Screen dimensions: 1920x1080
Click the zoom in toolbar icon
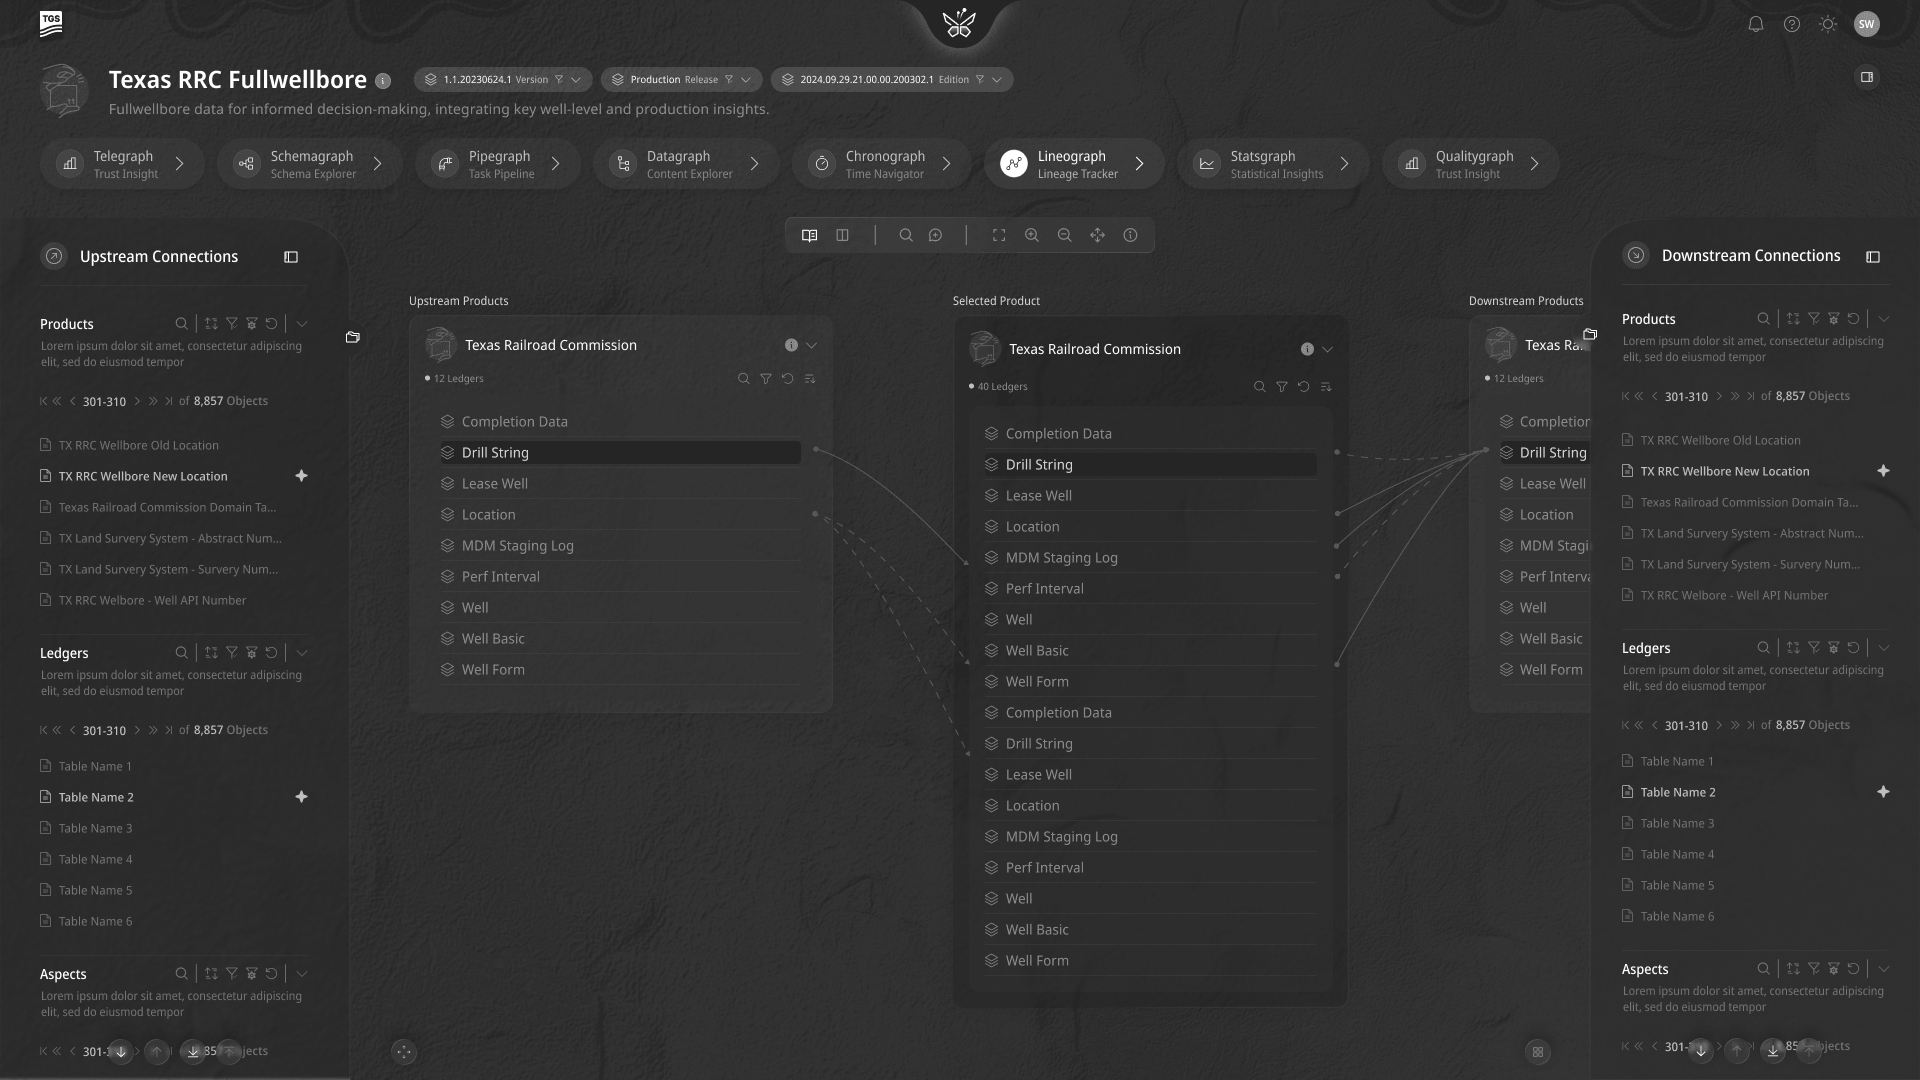(x=1032, y=235)
